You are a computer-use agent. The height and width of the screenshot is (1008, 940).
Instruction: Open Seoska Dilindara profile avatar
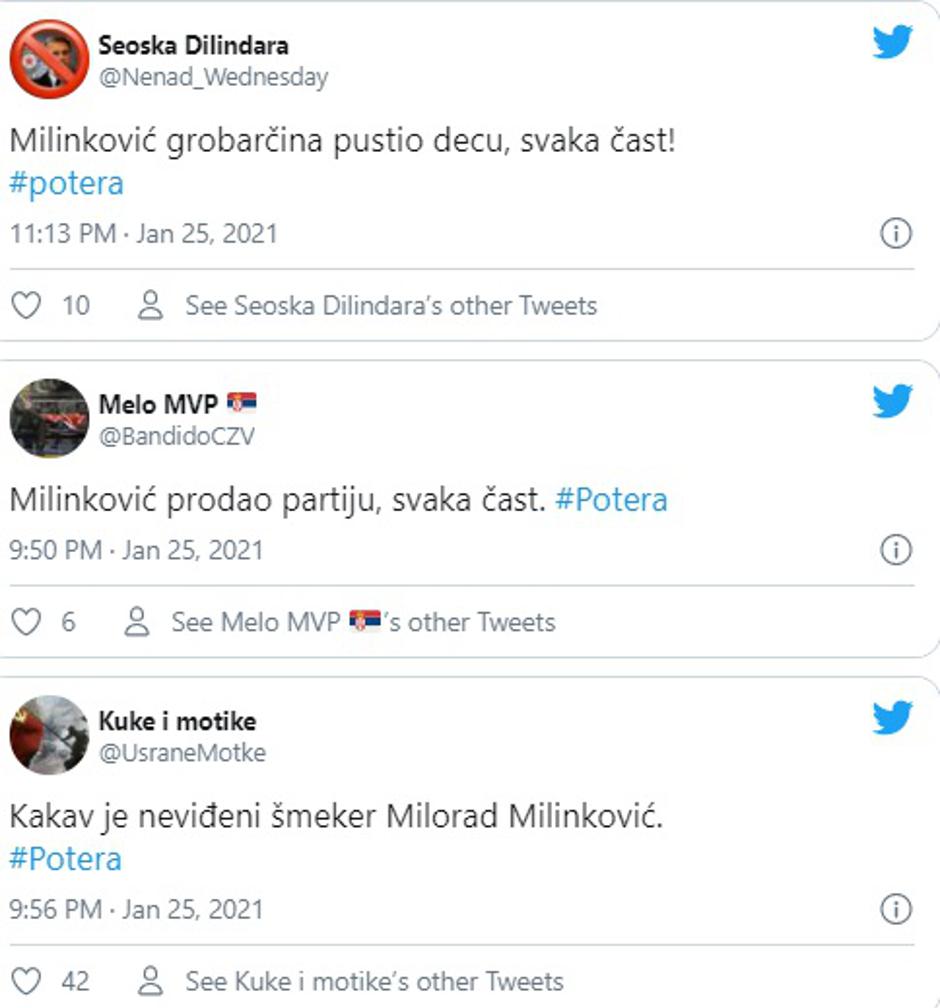point(49,59)
